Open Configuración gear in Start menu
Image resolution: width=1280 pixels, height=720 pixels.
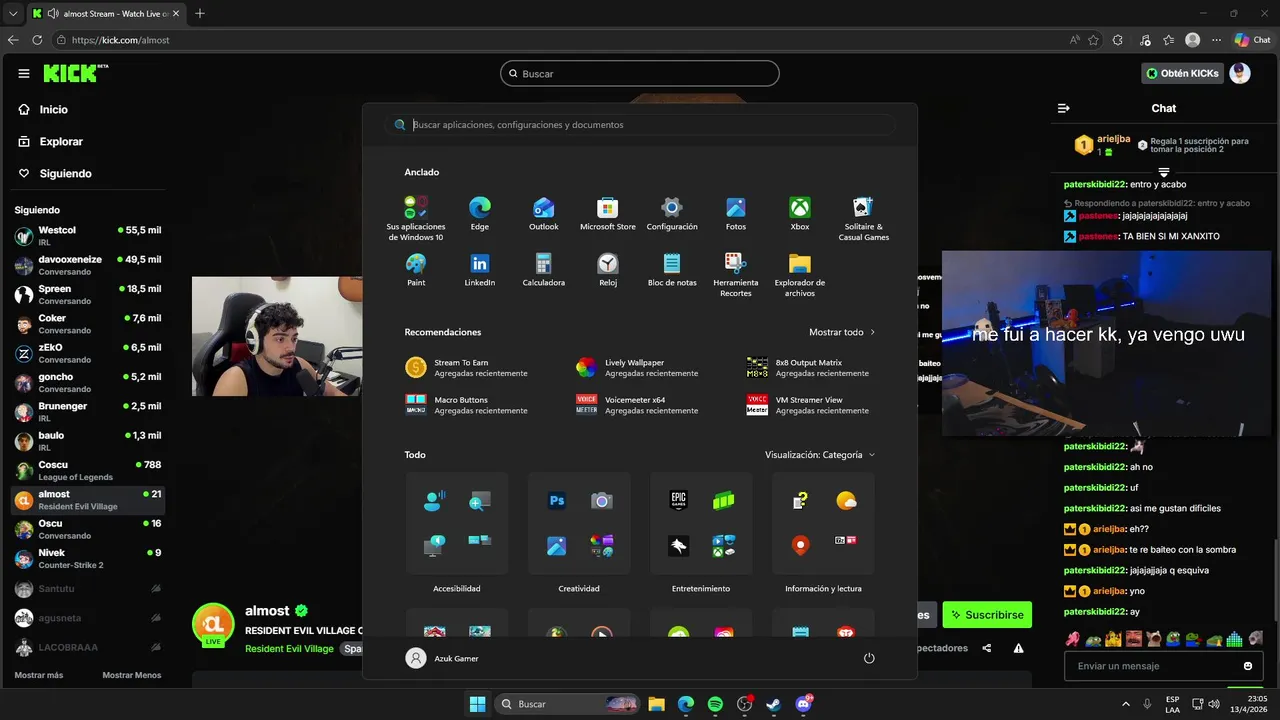click(x=672, y=214)
